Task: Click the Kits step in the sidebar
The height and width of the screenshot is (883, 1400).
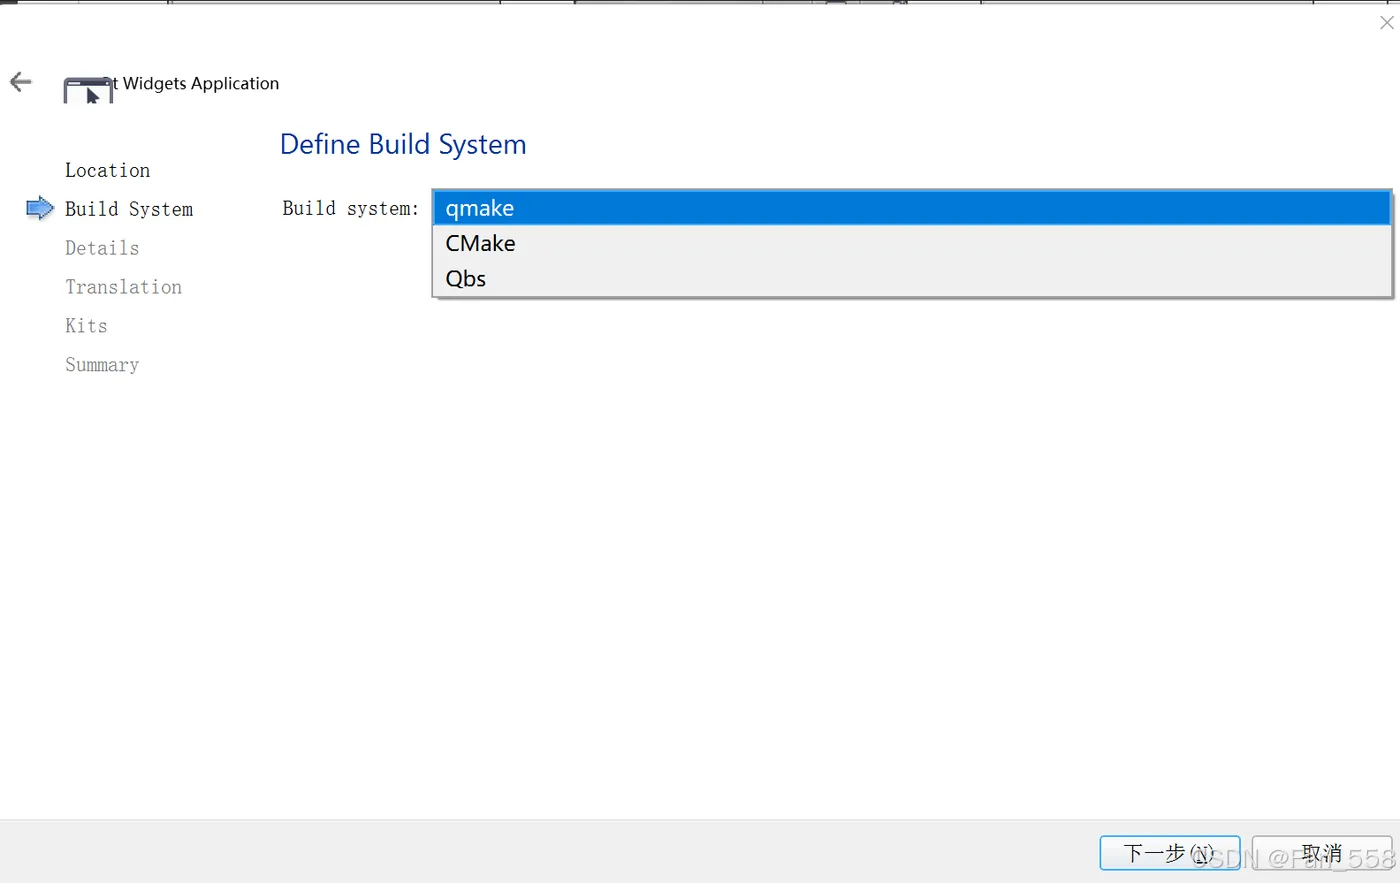Action: (86, 326)
